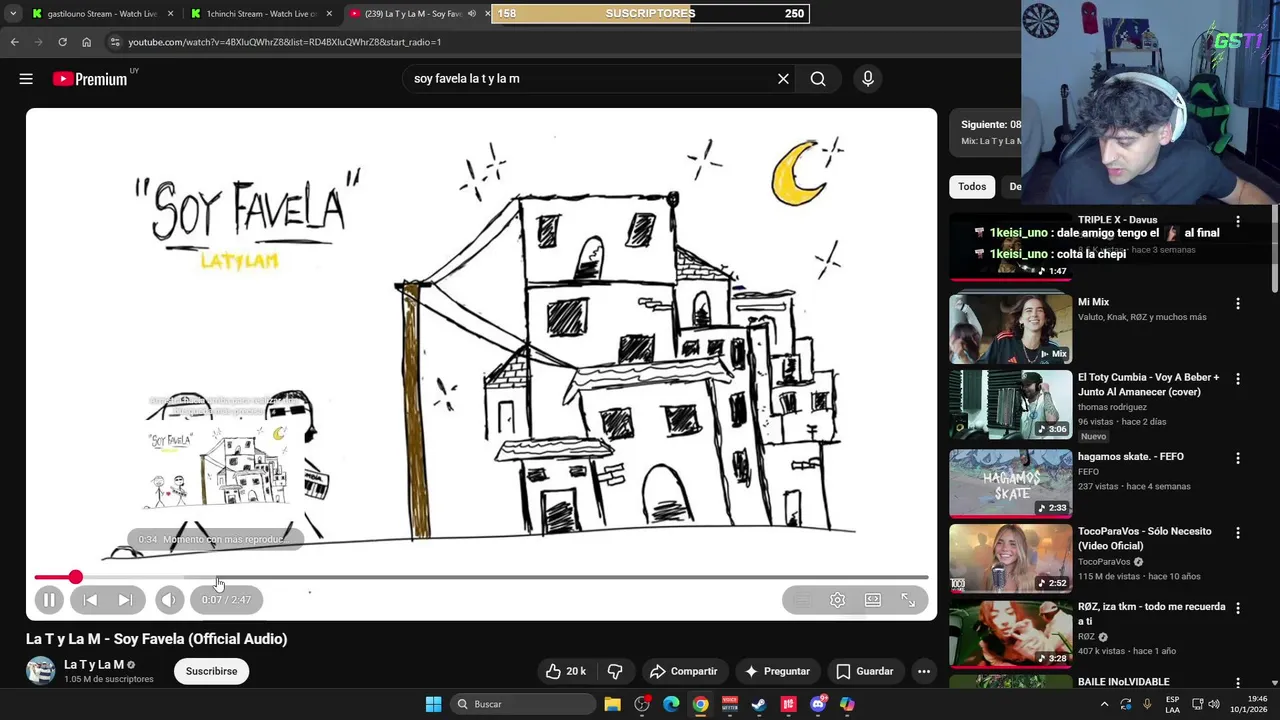Play the Mi Mix thumbnail
The image size is (1280, 720).
1010,329
